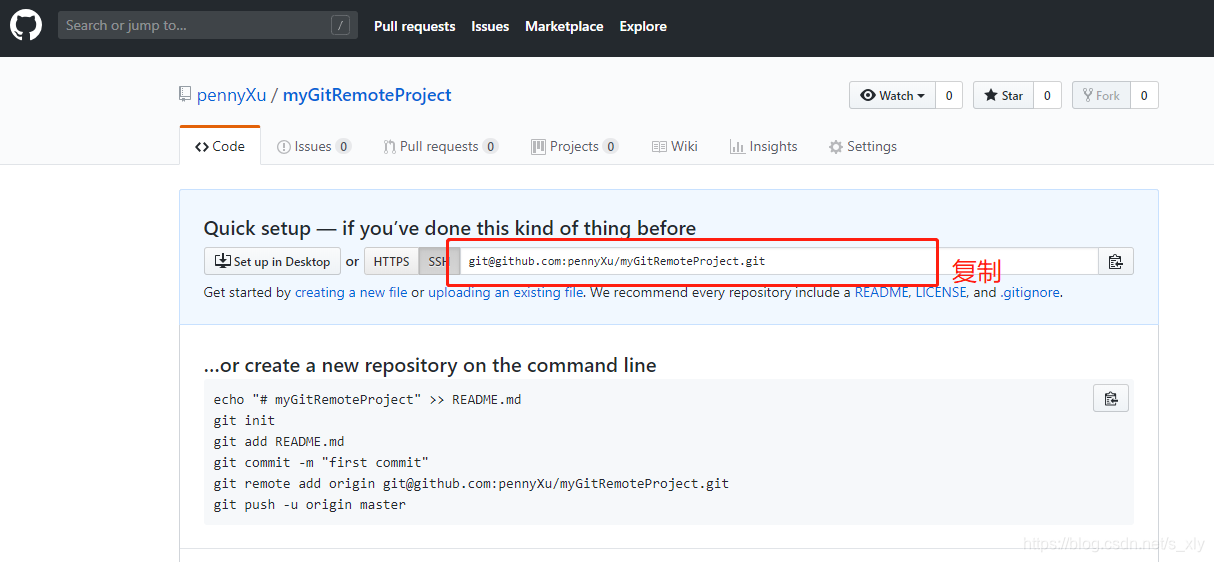The height and width of the screenshot is (562, 1214).
Task: Open myGitRemoteProject repository link
Action: (x=367, y=95)
